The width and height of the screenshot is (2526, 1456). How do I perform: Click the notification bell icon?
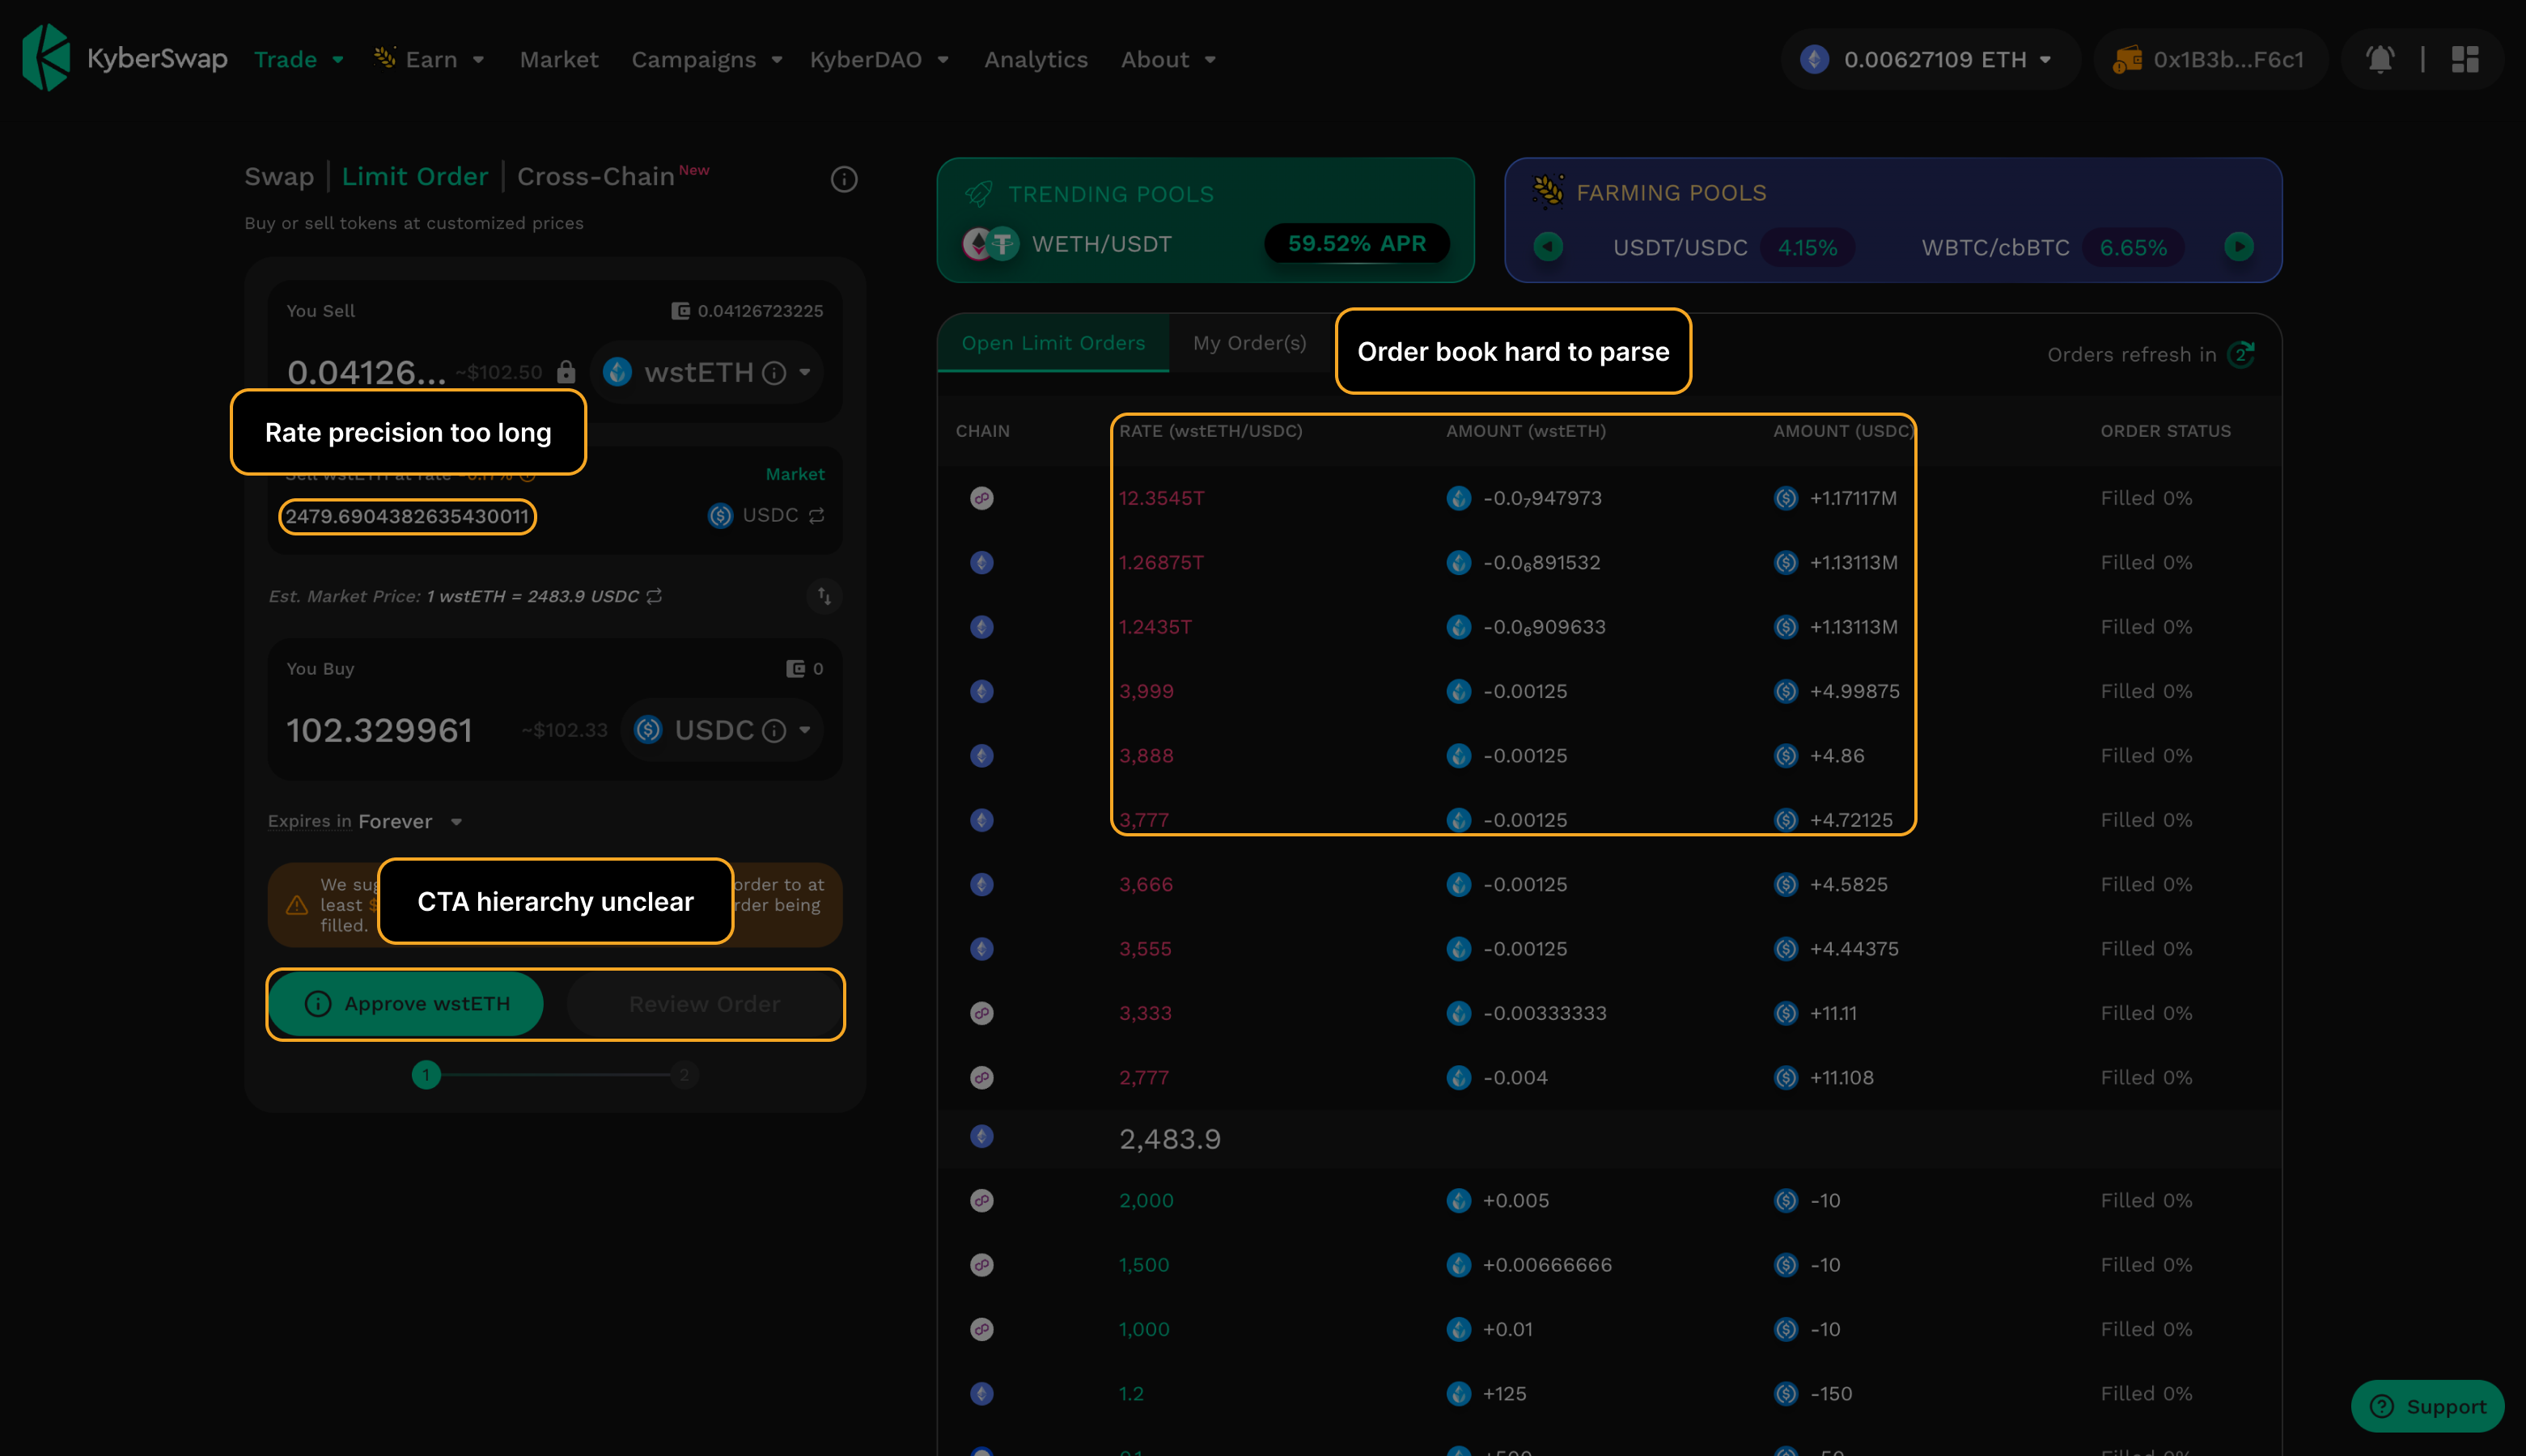point(2380,60)
